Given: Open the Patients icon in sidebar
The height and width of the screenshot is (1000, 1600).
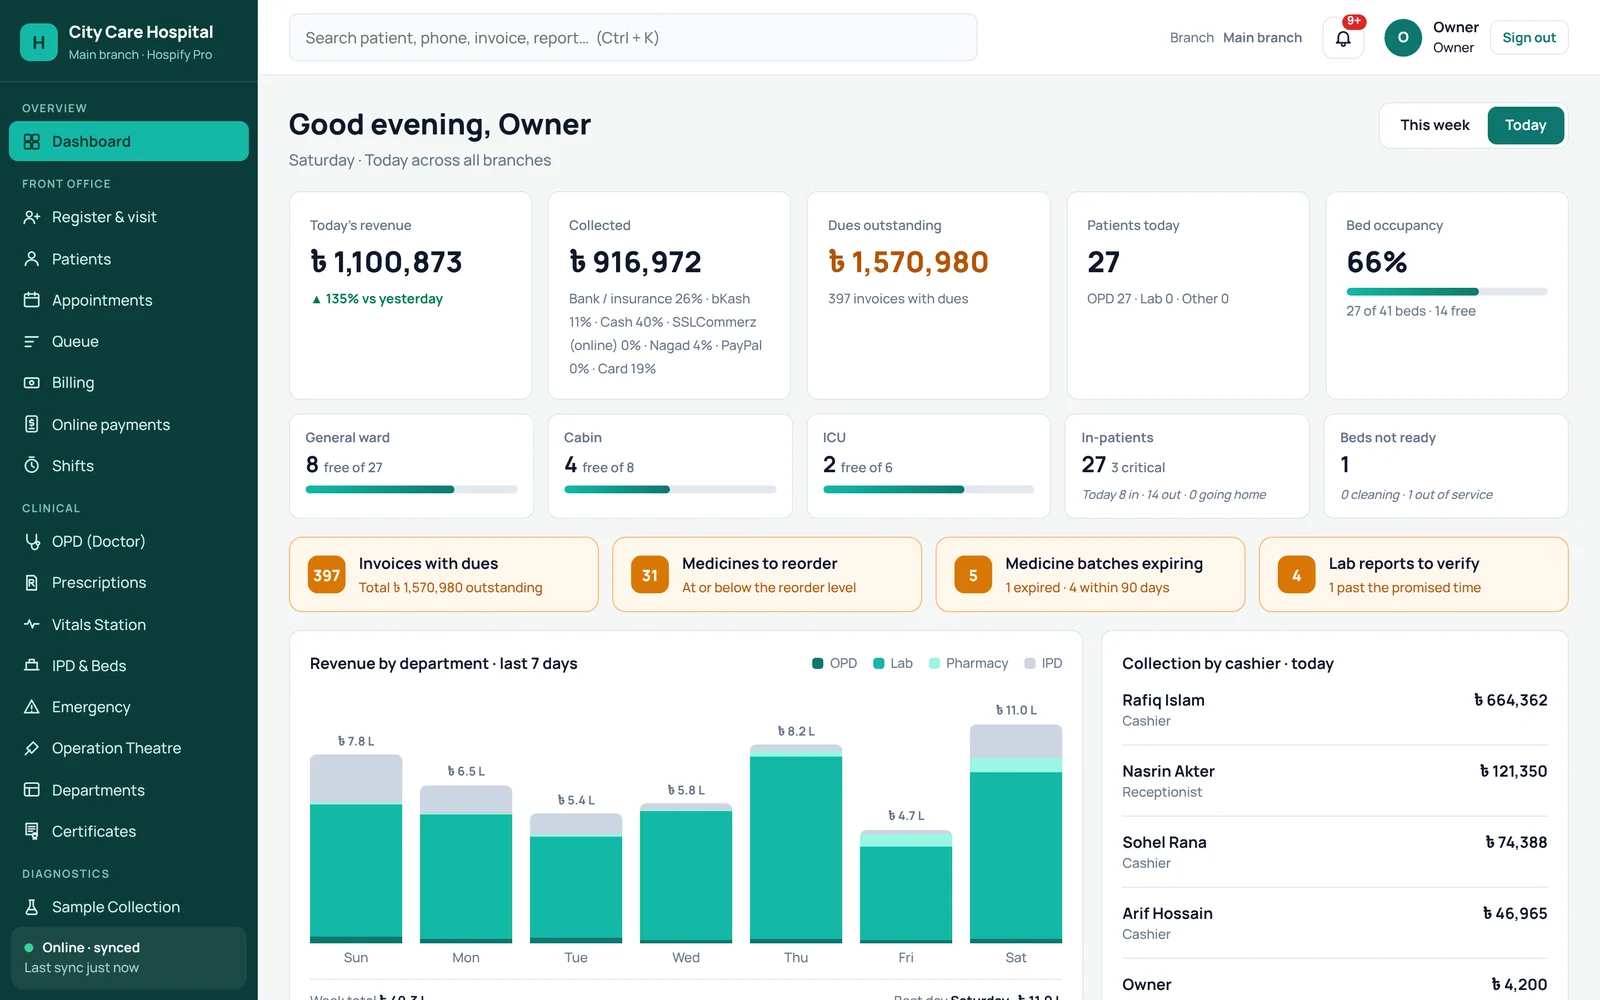Looking at the screenshot, I should [x=32, y=259].
